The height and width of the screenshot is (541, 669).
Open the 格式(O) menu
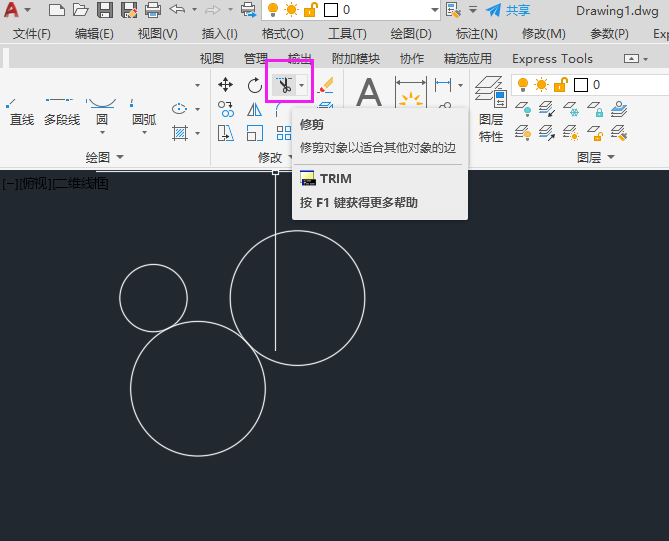pyautogui.click(x=282, y=34)
